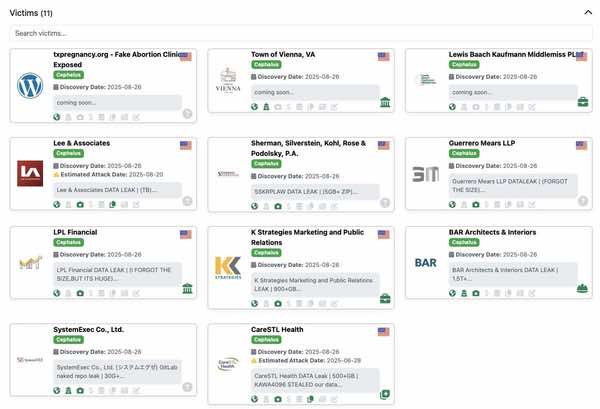Open txpregnancy.org Fake Abortion Clinic title

click(x=119, y=59)
